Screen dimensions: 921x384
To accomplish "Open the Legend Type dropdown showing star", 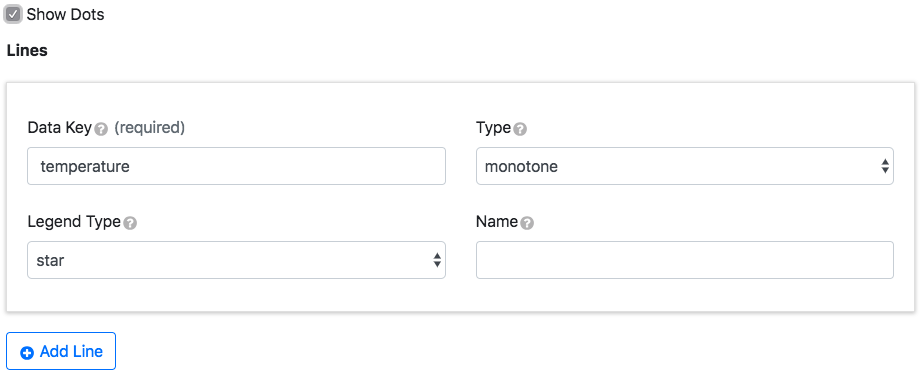I will coord(236,260).
